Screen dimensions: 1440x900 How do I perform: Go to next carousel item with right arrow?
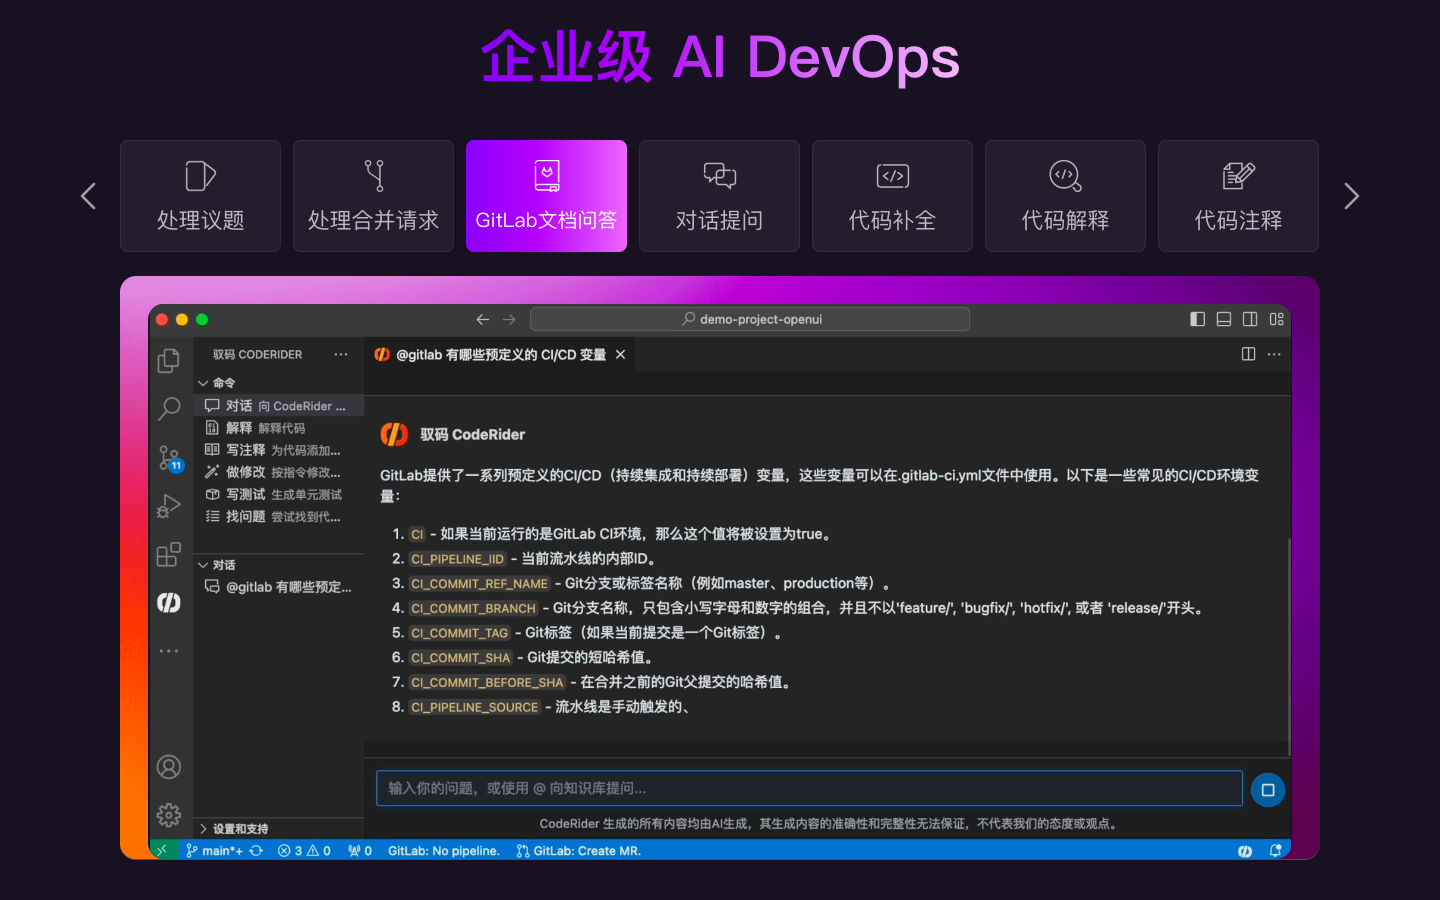1352,196
